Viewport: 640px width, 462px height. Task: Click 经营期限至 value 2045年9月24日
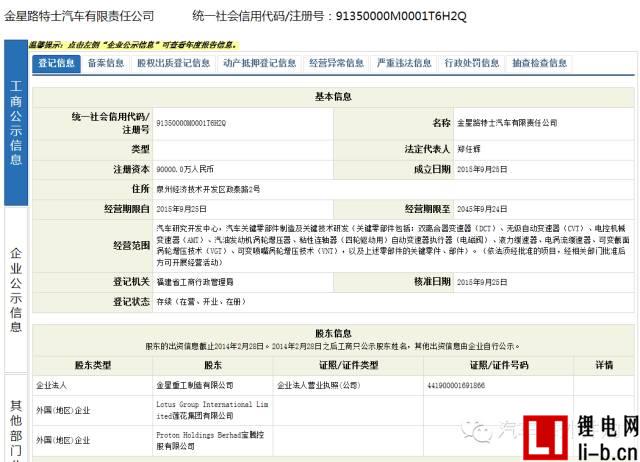(x=482, y=209)
